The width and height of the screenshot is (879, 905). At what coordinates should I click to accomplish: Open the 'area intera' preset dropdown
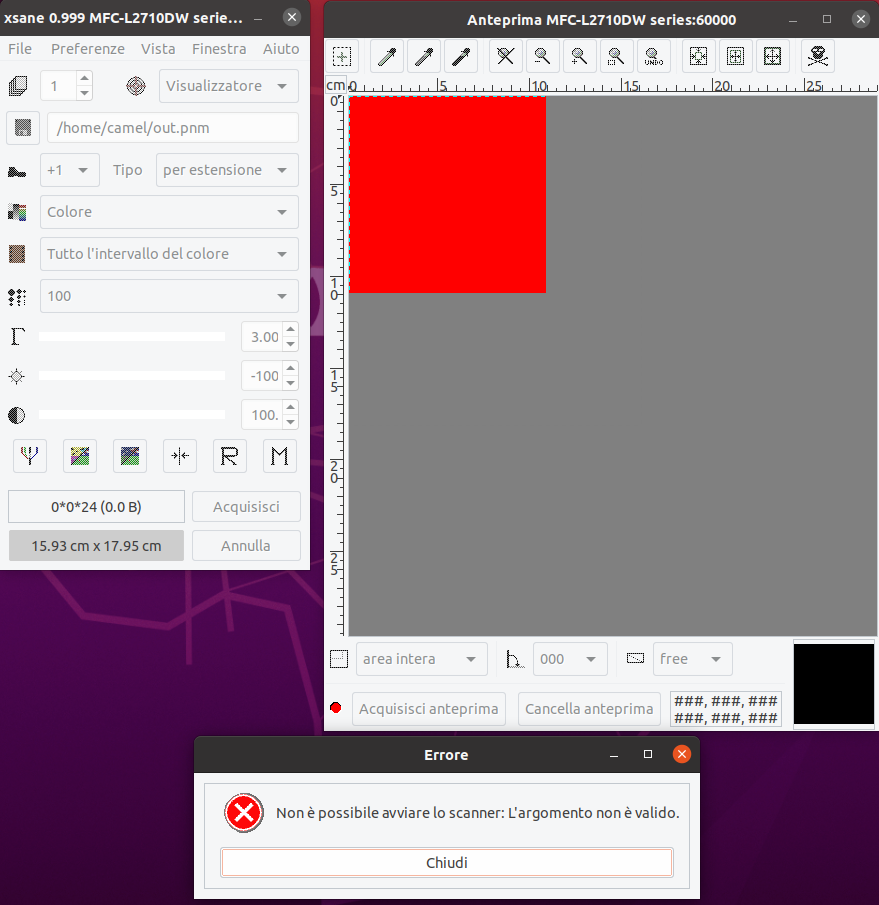pos(422,659)
